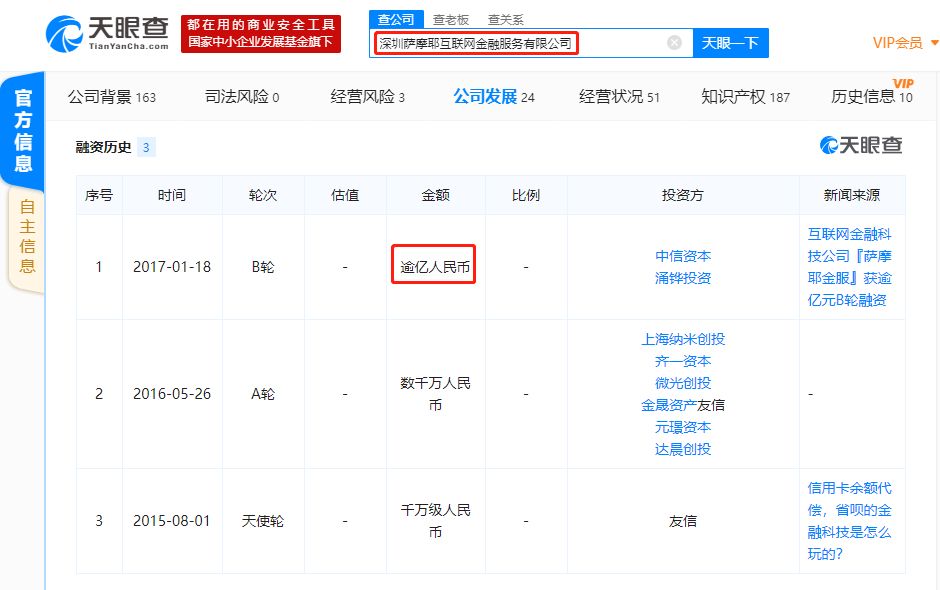Click the 轮次 column header

[263, 195]
